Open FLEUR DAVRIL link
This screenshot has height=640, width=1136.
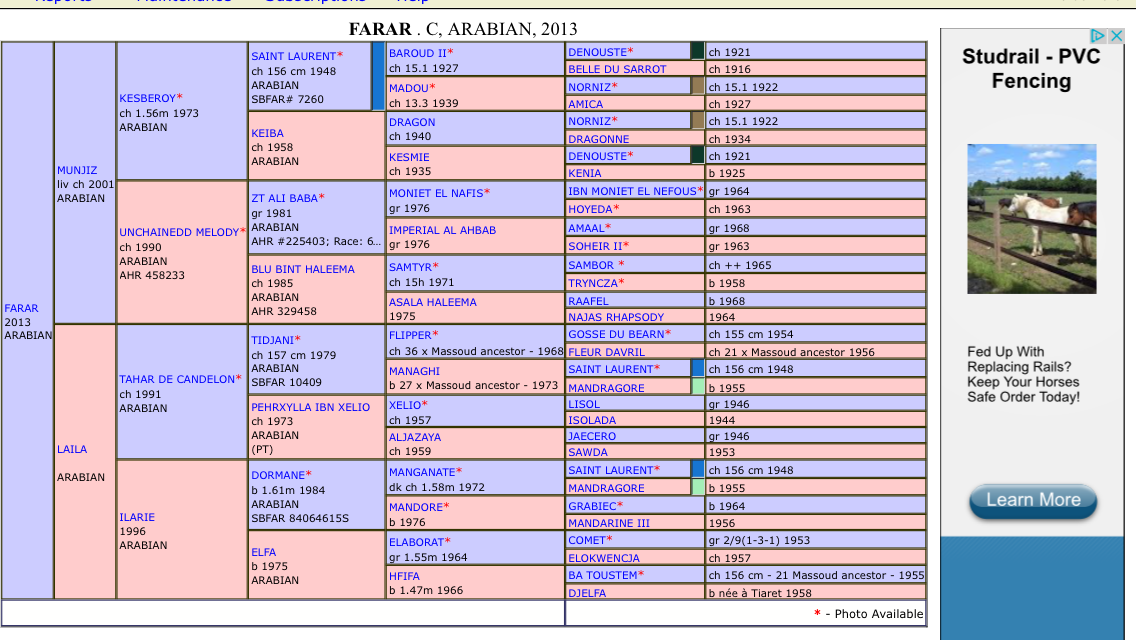[606, 352]
